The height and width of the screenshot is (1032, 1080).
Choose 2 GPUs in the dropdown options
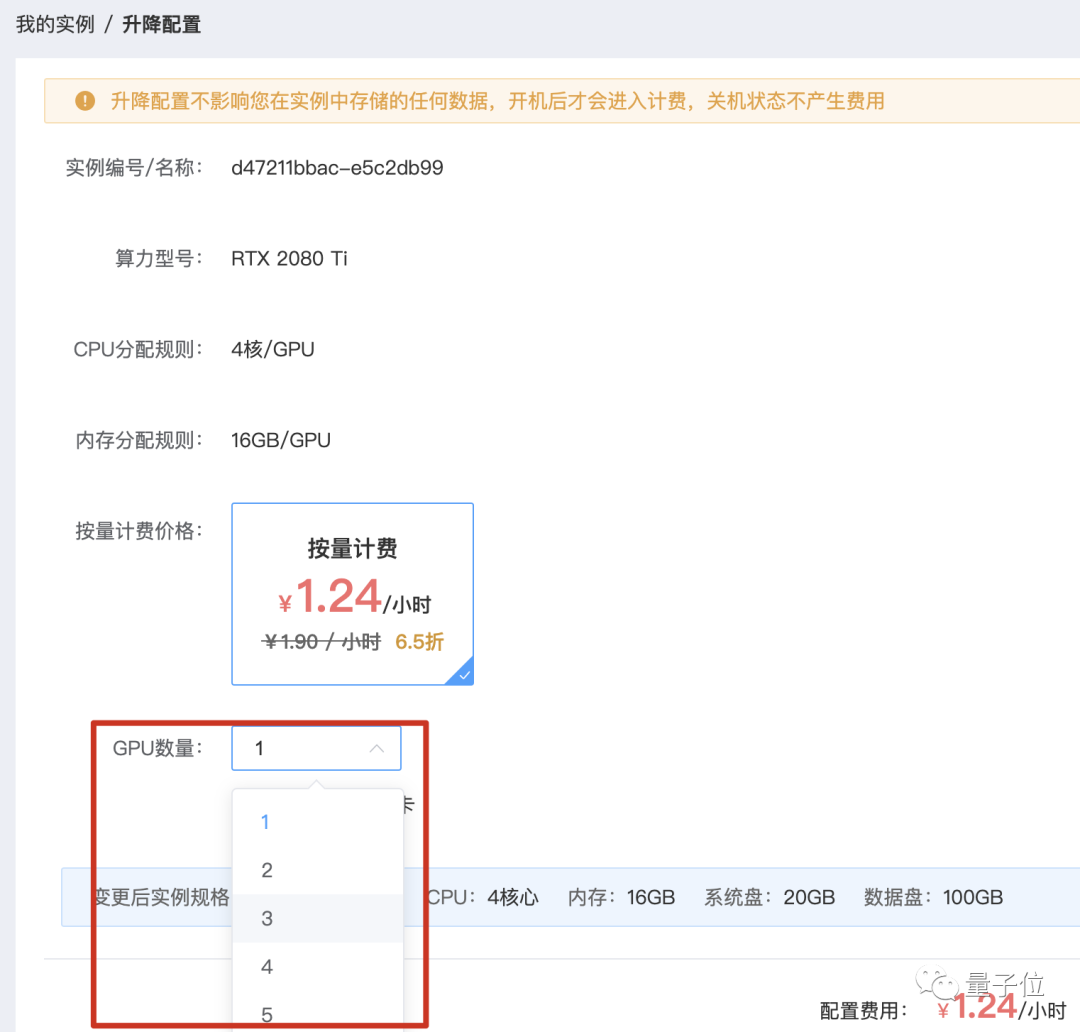266,870
